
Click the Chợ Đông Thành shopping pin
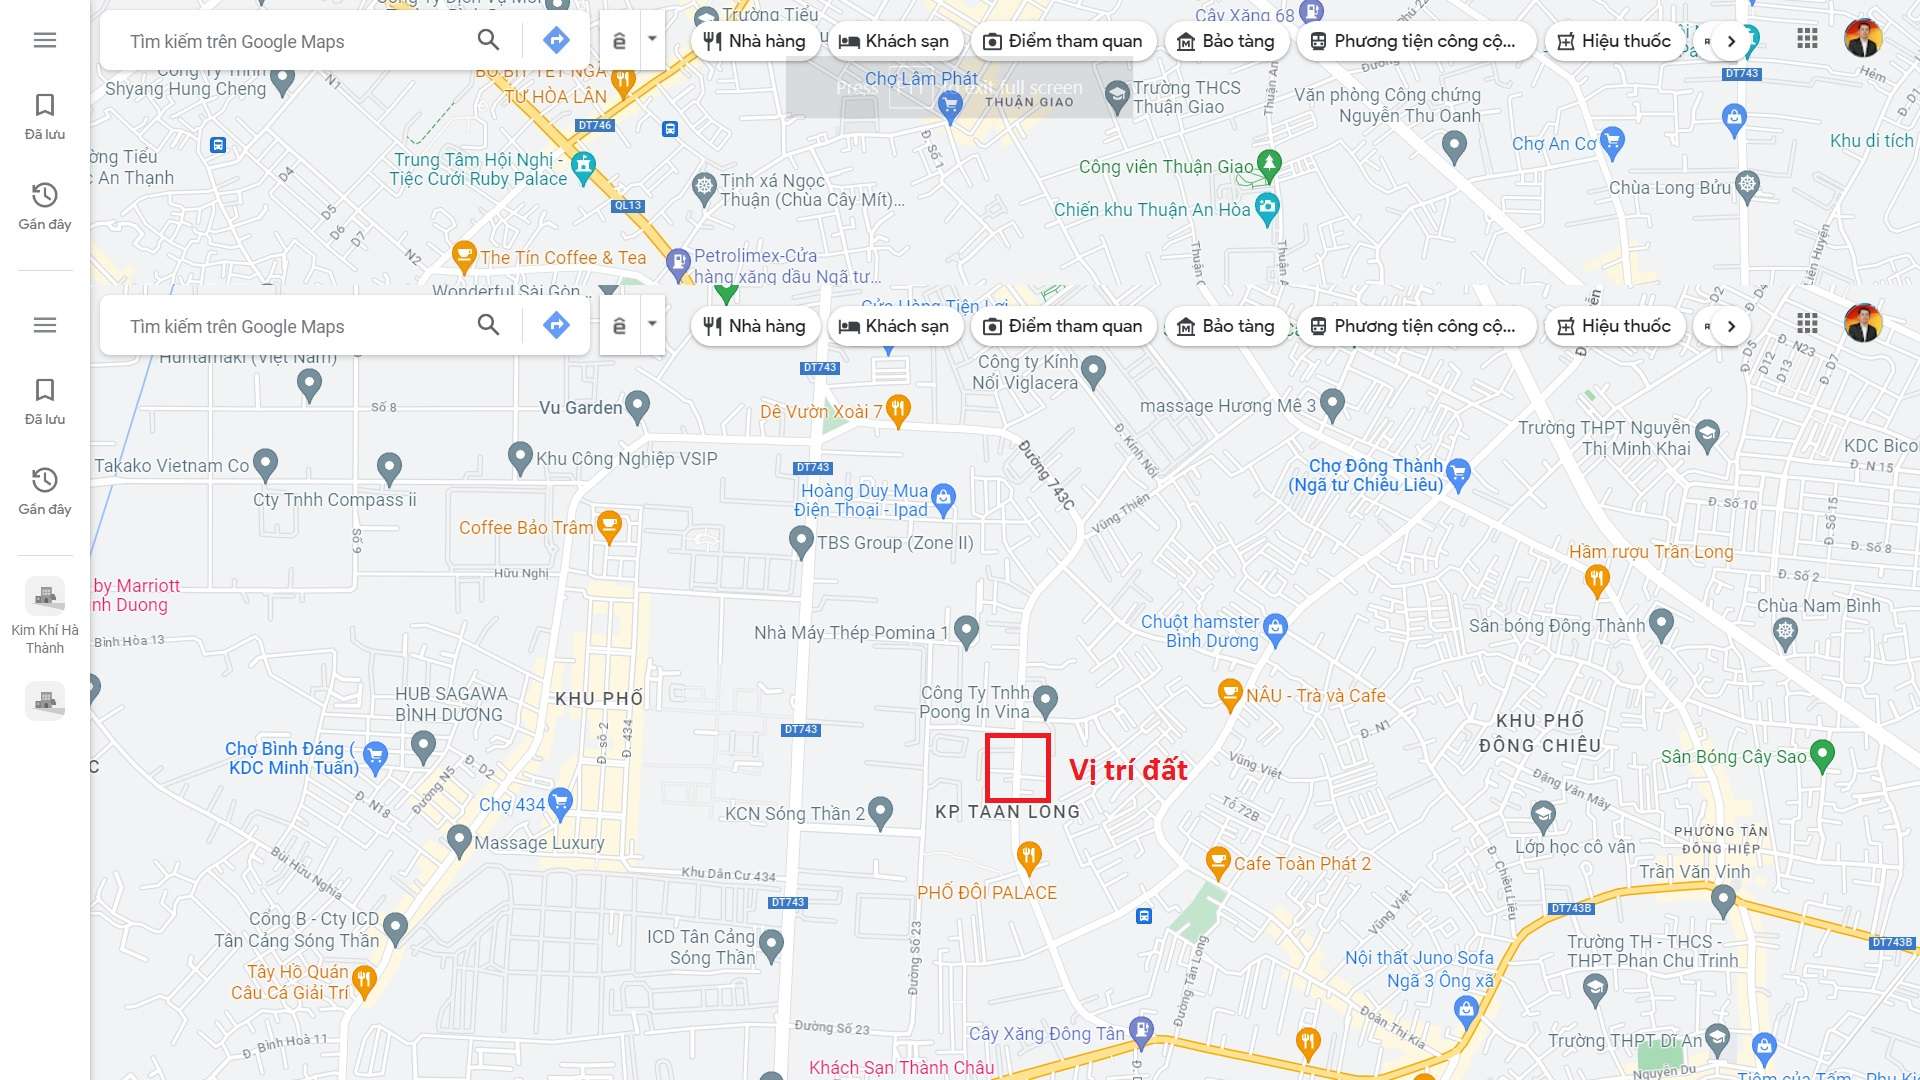coord(1458,474)
